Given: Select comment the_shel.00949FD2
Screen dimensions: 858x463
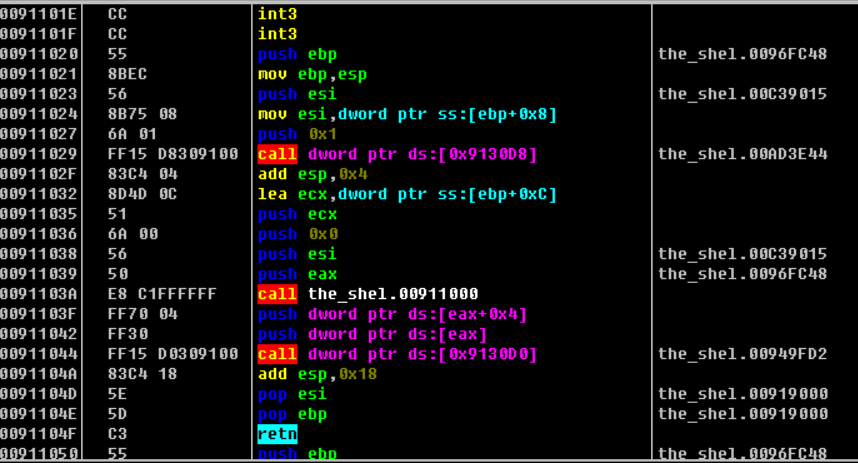Looking at the screenshot, I should coord(743,354).
